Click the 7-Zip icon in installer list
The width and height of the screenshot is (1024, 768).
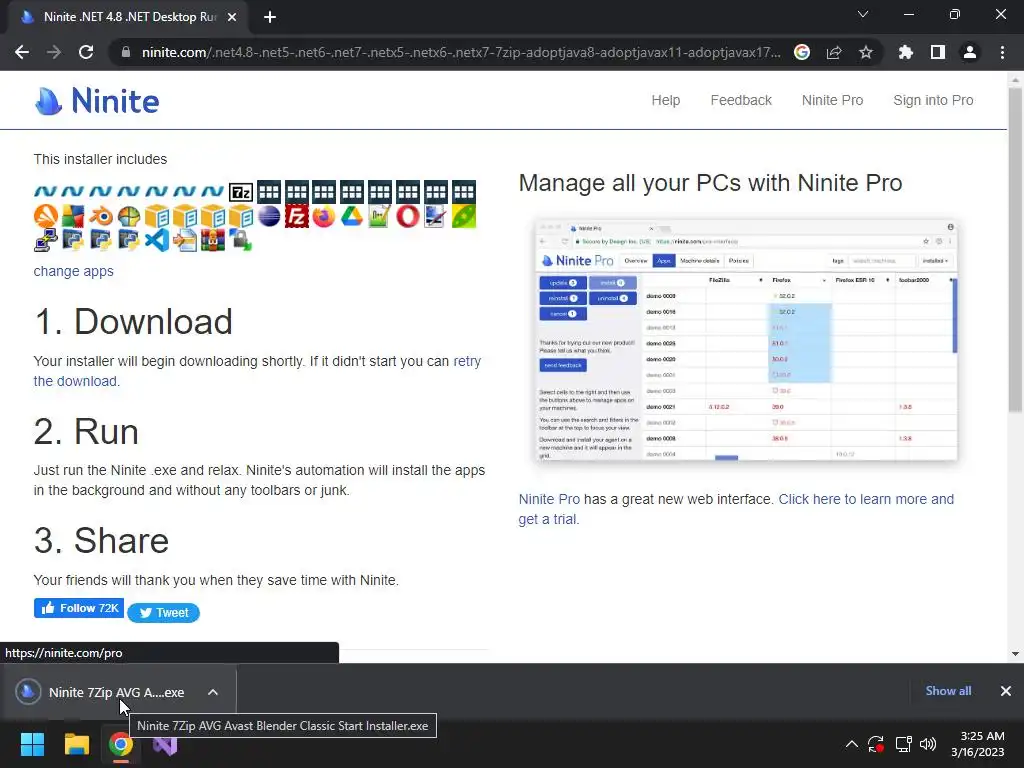[241, 192]
